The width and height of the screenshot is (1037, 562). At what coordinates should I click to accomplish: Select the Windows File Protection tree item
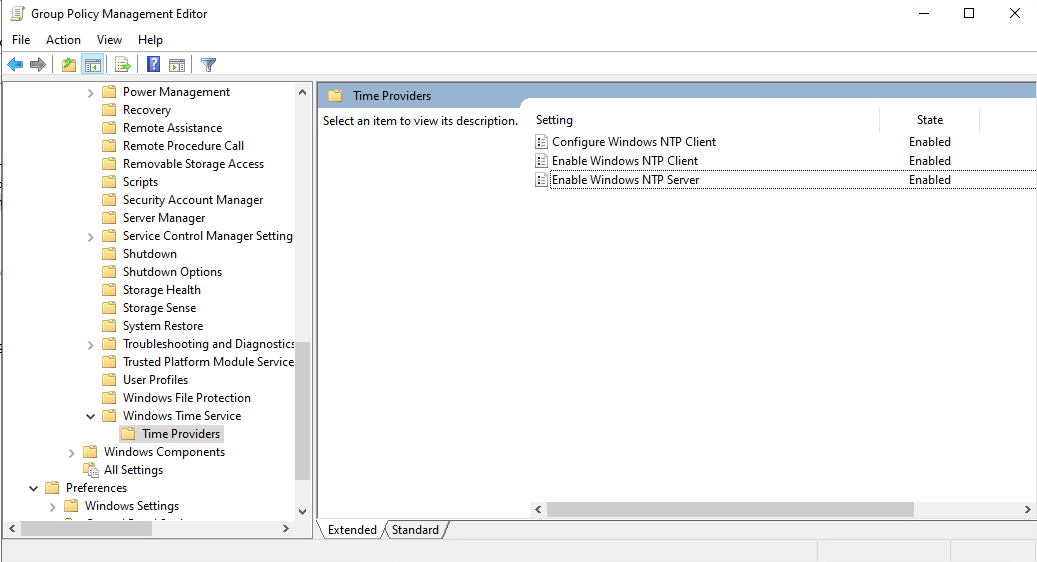[x=187, y=397]
